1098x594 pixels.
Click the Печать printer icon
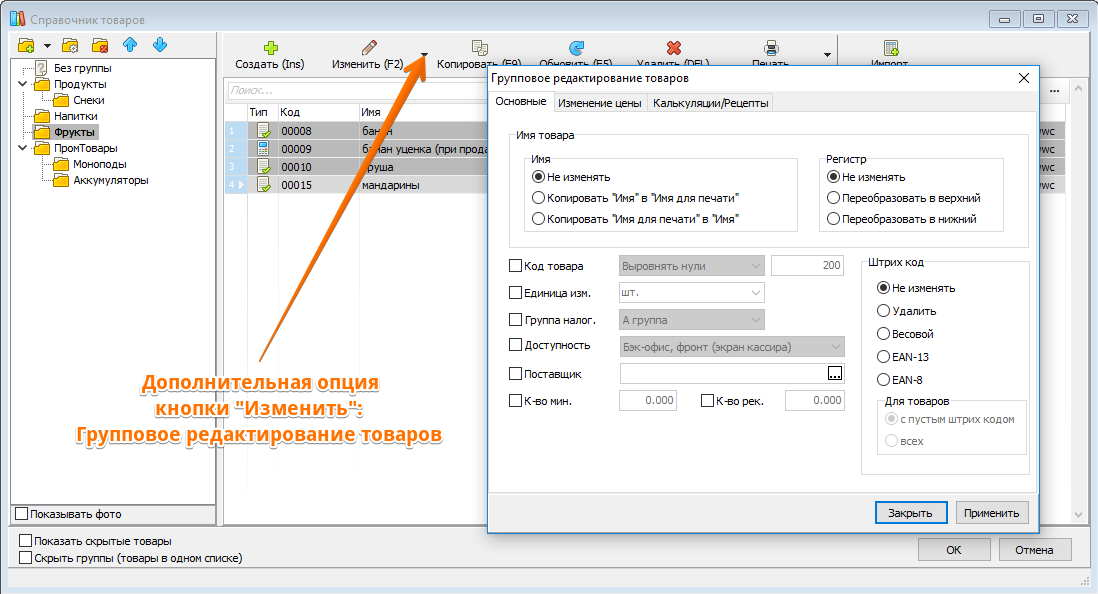click(x=771, y=48)
